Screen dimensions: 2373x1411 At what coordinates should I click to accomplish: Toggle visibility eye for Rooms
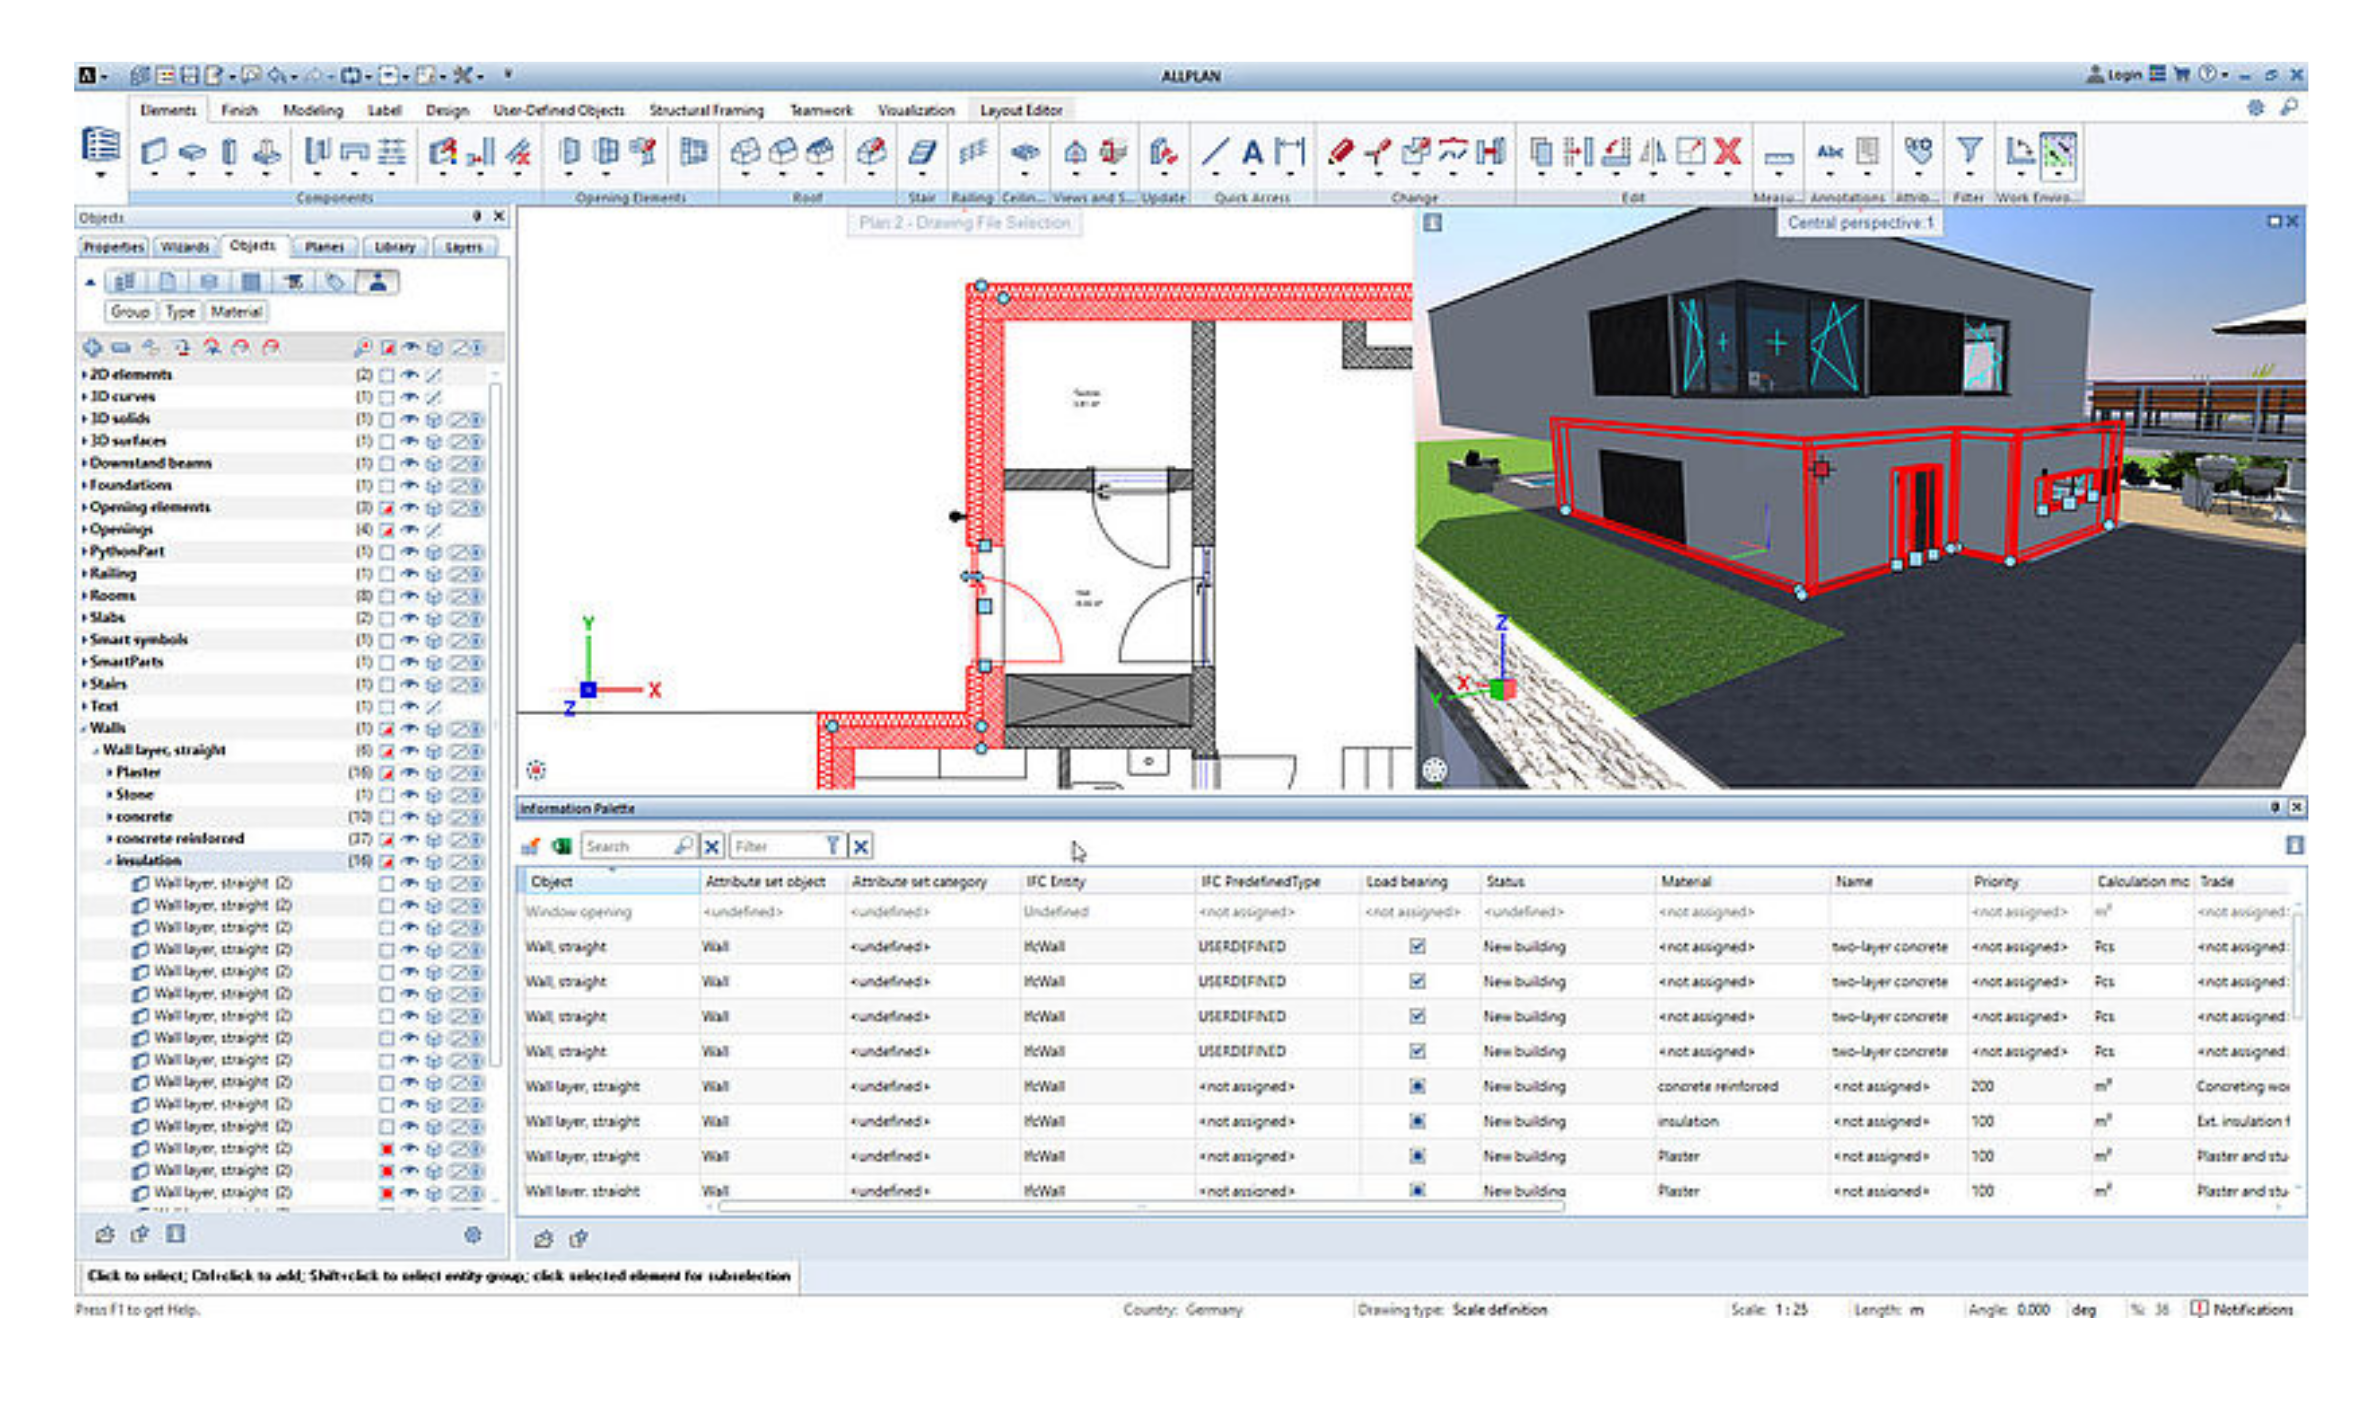pos(410,596)
